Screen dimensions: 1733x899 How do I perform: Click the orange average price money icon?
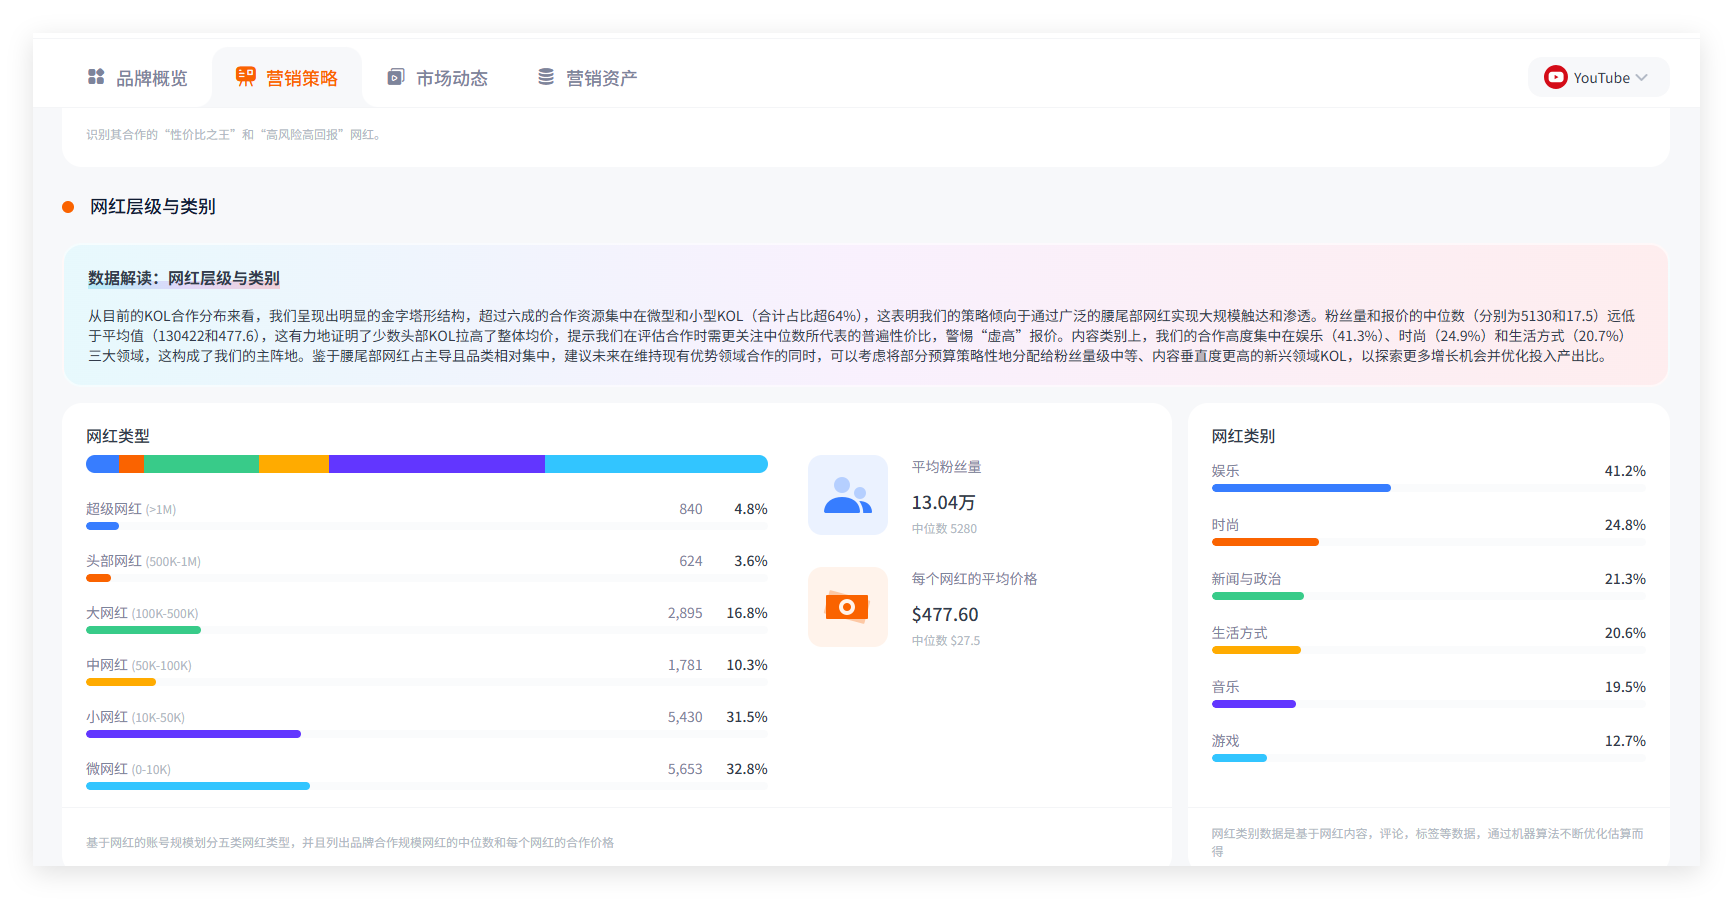[847, 607]
